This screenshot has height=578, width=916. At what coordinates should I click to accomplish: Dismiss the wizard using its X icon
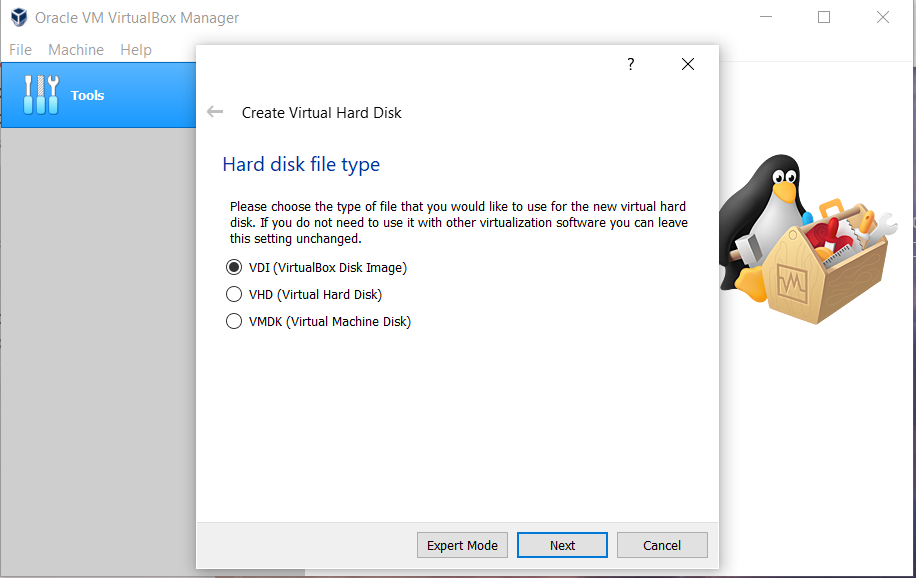pyautogui.click(x=687, y=63)
